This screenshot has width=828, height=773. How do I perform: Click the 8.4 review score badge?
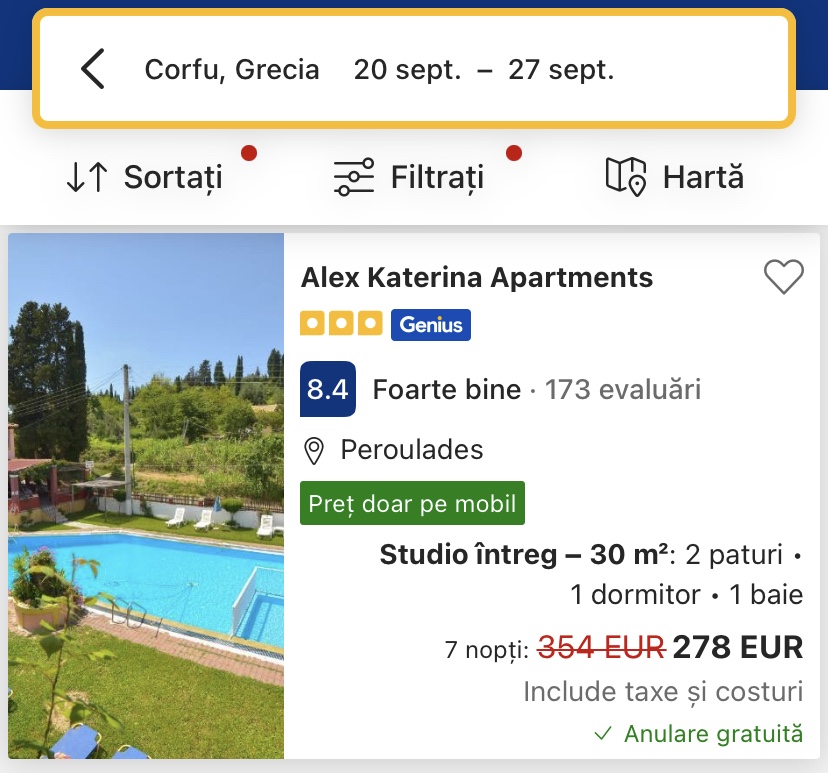[327, 389]
